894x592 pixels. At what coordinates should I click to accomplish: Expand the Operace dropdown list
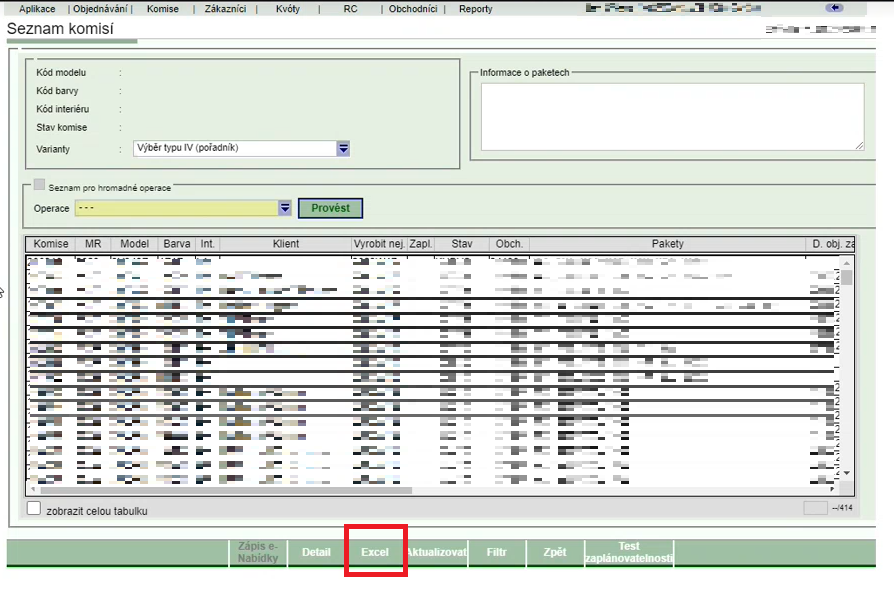[x=284, y=208]
